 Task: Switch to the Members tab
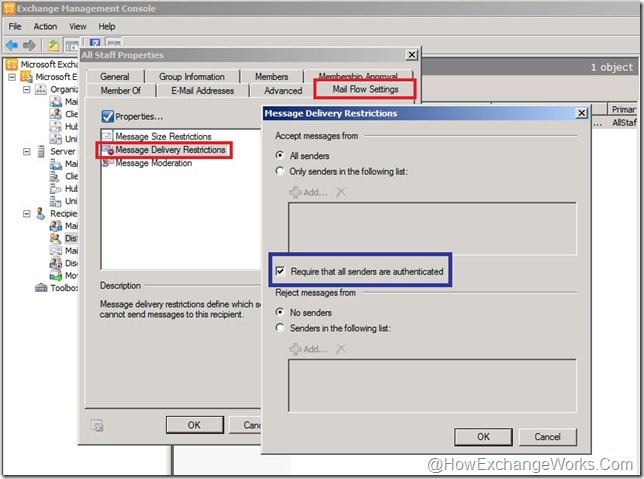271,76
